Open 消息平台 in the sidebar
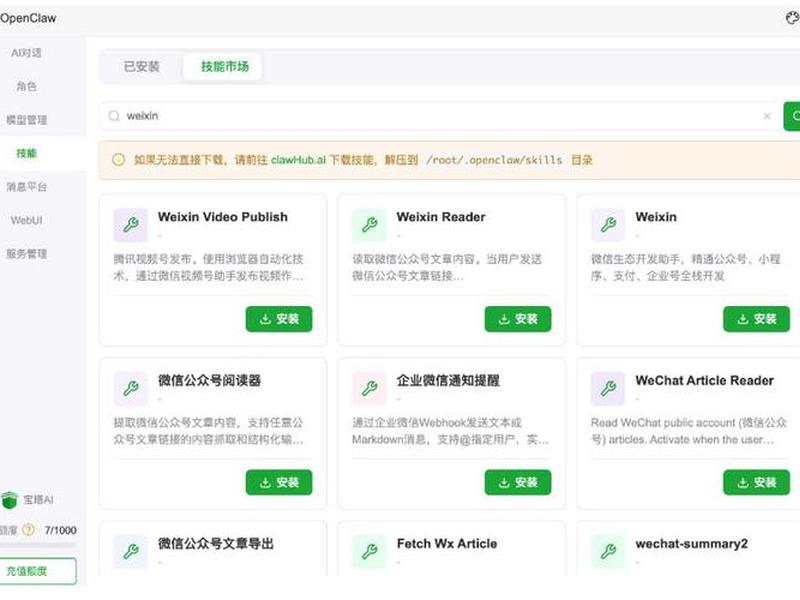This screenshot has height=600, width=800. [x=27, y=187]
